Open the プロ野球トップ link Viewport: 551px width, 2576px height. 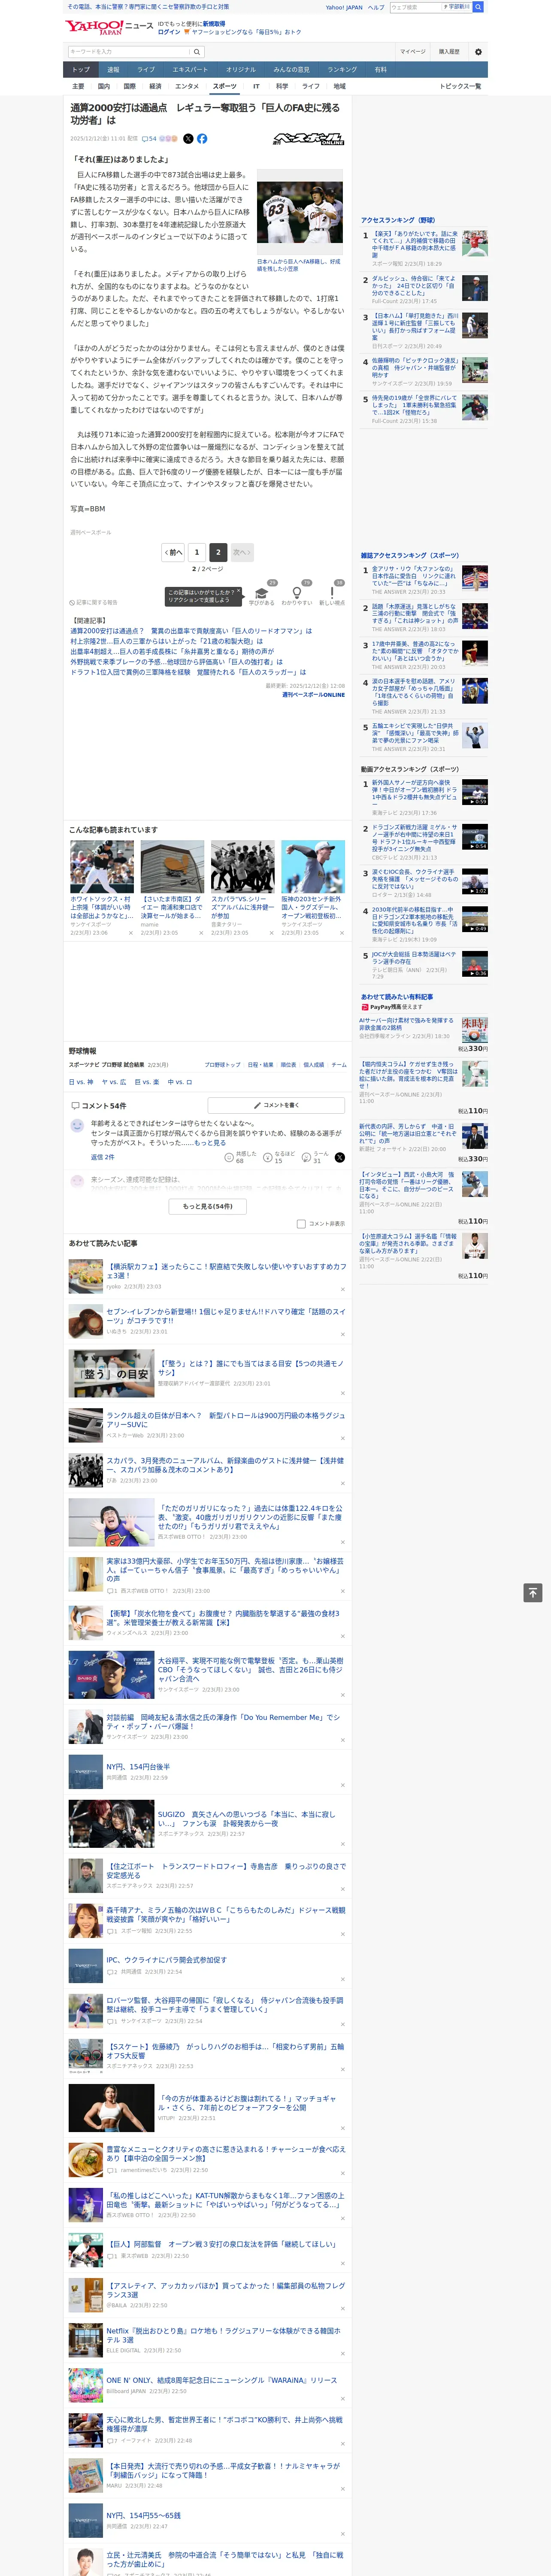click(222, 1065)
